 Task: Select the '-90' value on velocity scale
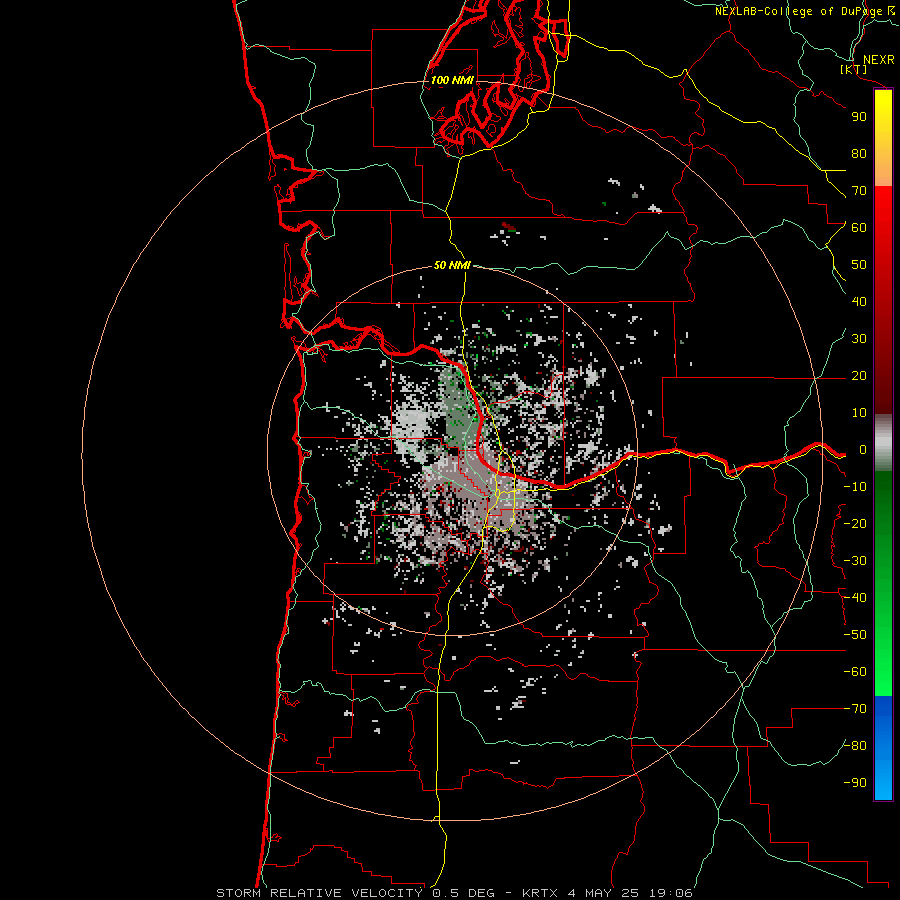855,783
